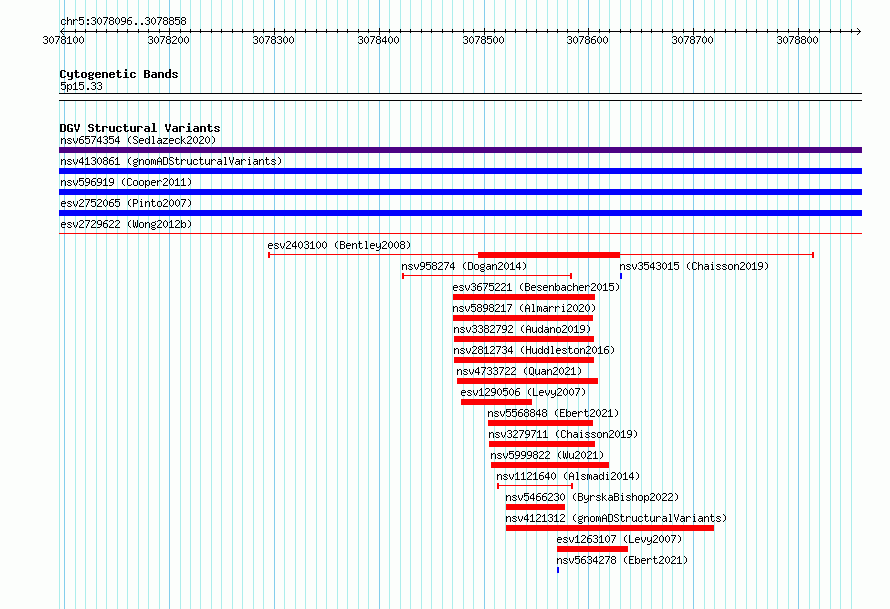The width and height of the screenshot is (890, 609).
Task: Click the 3078700 ruler position
Action: pos(692,40)
